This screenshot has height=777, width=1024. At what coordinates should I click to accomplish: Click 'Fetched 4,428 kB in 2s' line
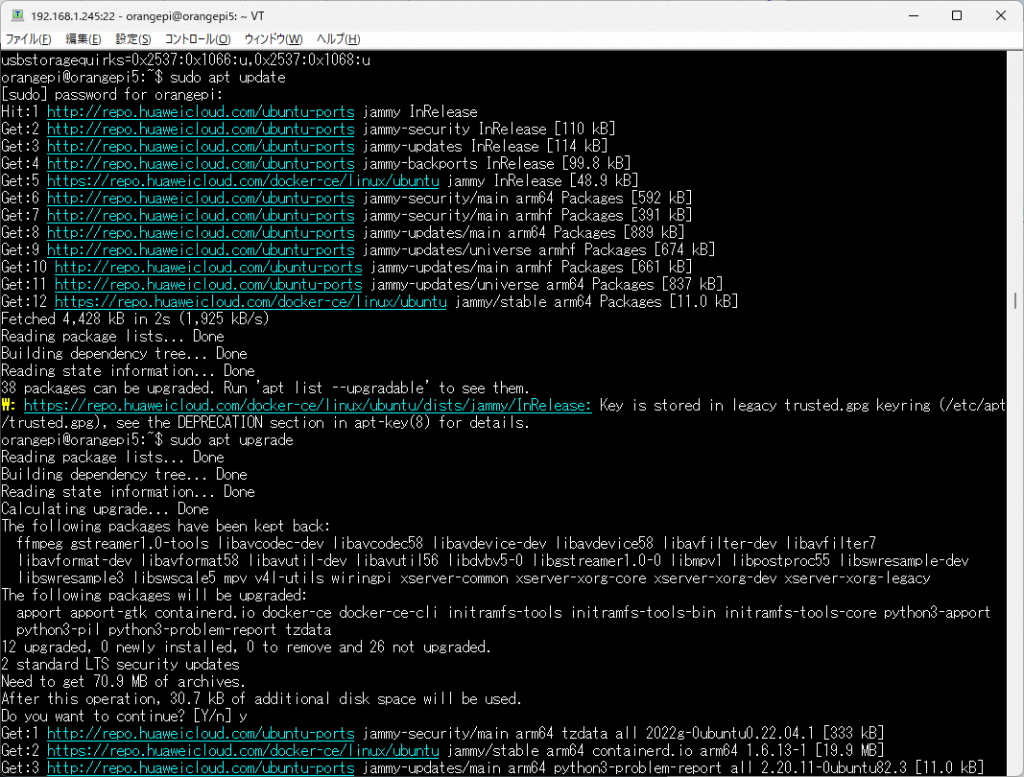135,319
